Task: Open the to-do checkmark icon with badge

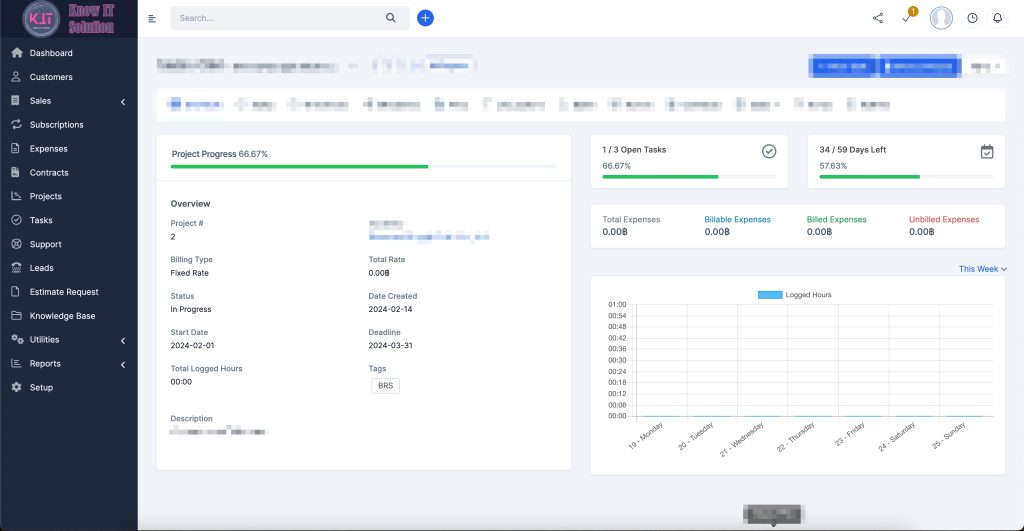Action: (907, 18)
